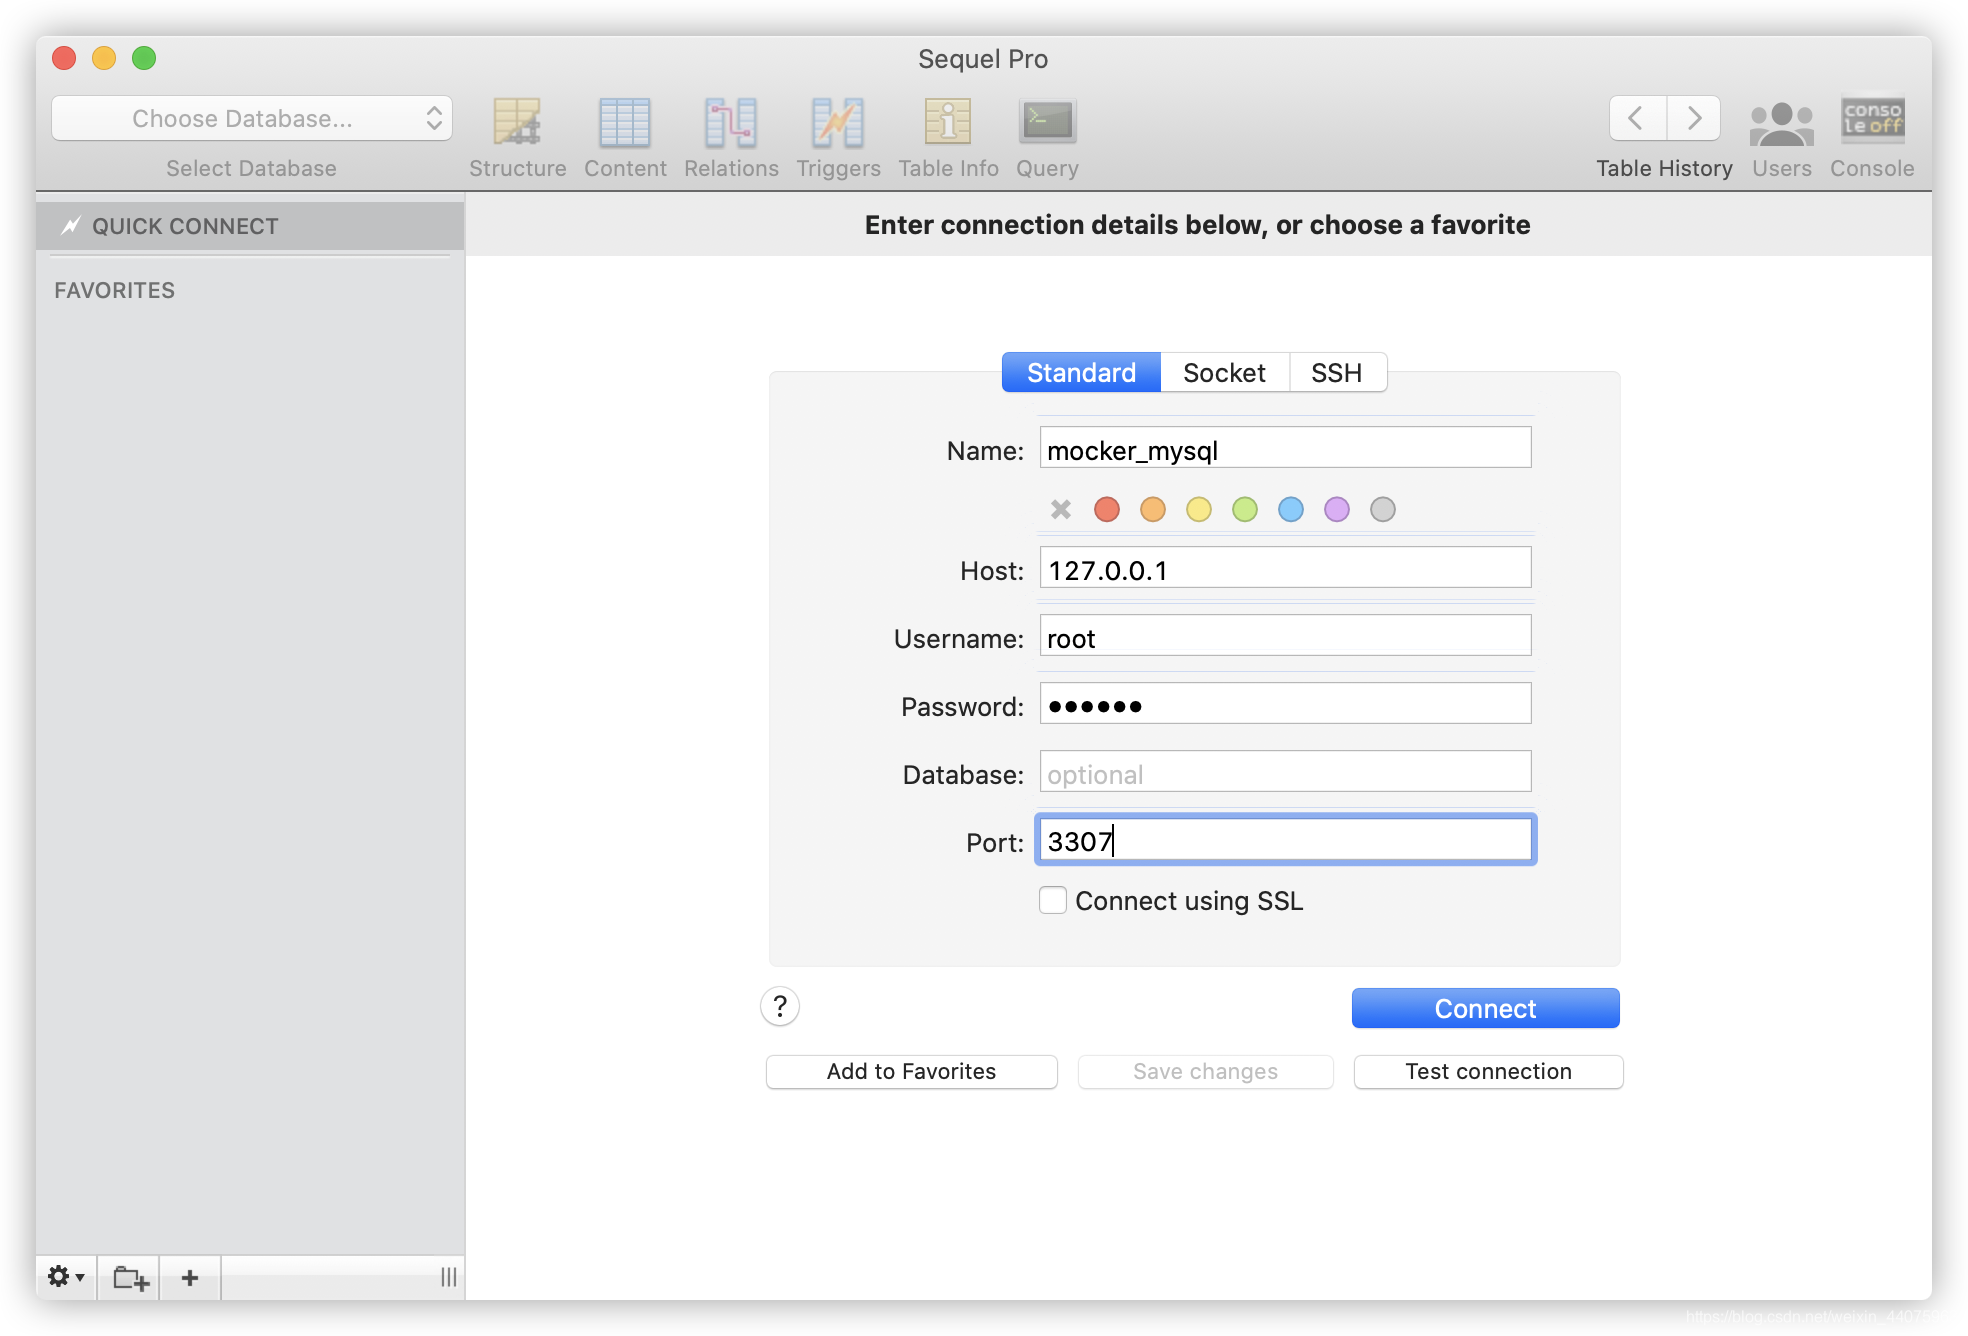Open the Structure view icon
The width and height of the screenshot is (1968, 1336).
517,123
